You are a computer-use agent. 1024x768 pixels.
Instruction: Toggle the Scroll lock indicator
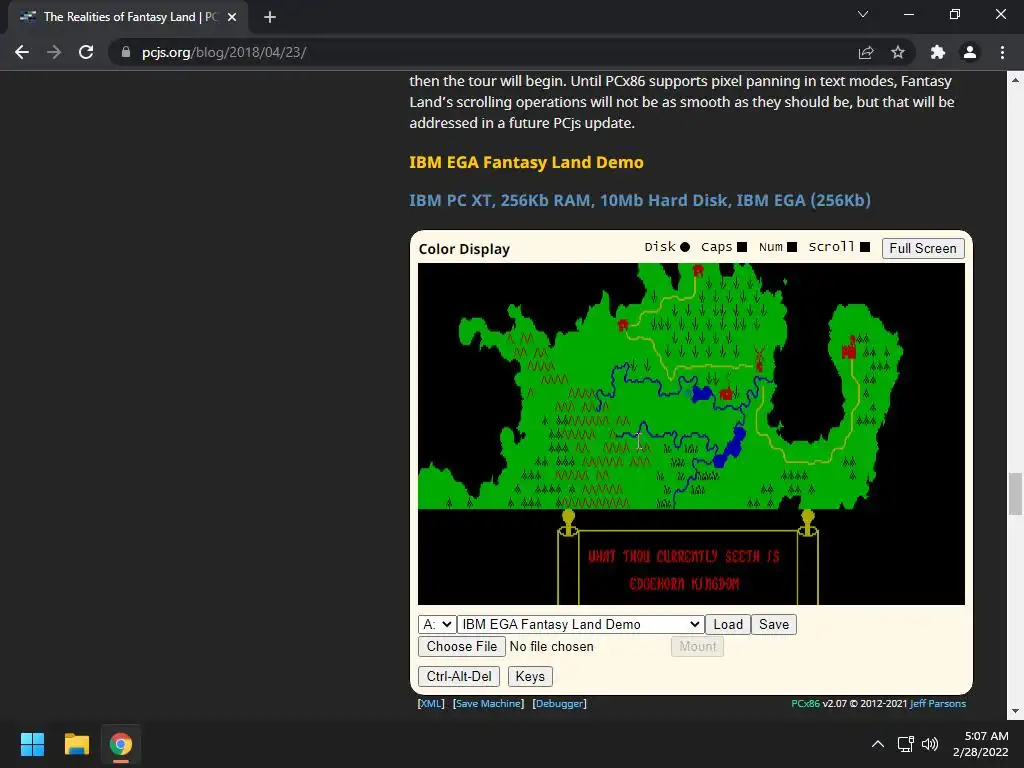pos(865,247)
